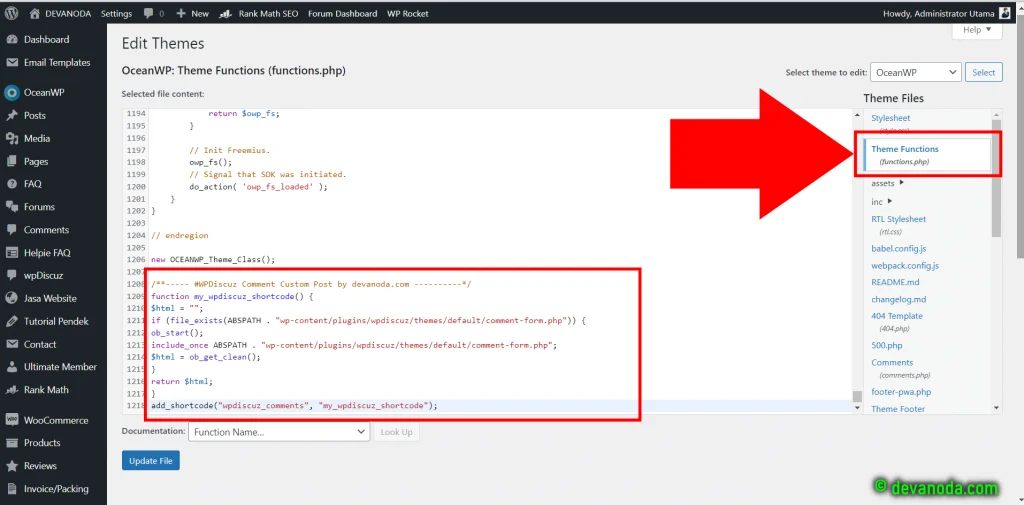
Task: Click the Helpie FAQ icon
Action: (11, 253)
